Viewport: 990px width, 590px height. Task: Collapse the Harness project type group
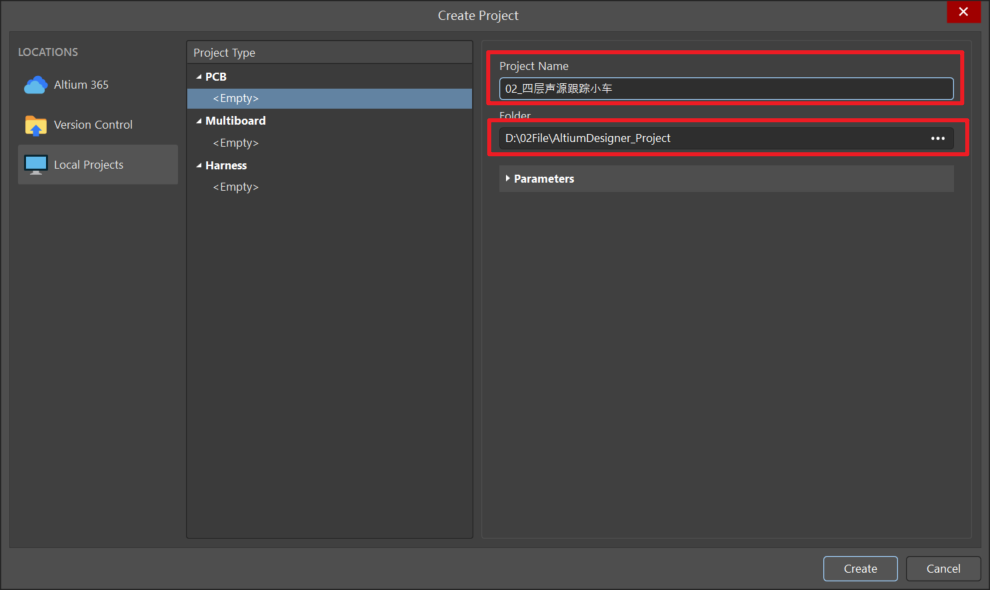click(199, 166)
